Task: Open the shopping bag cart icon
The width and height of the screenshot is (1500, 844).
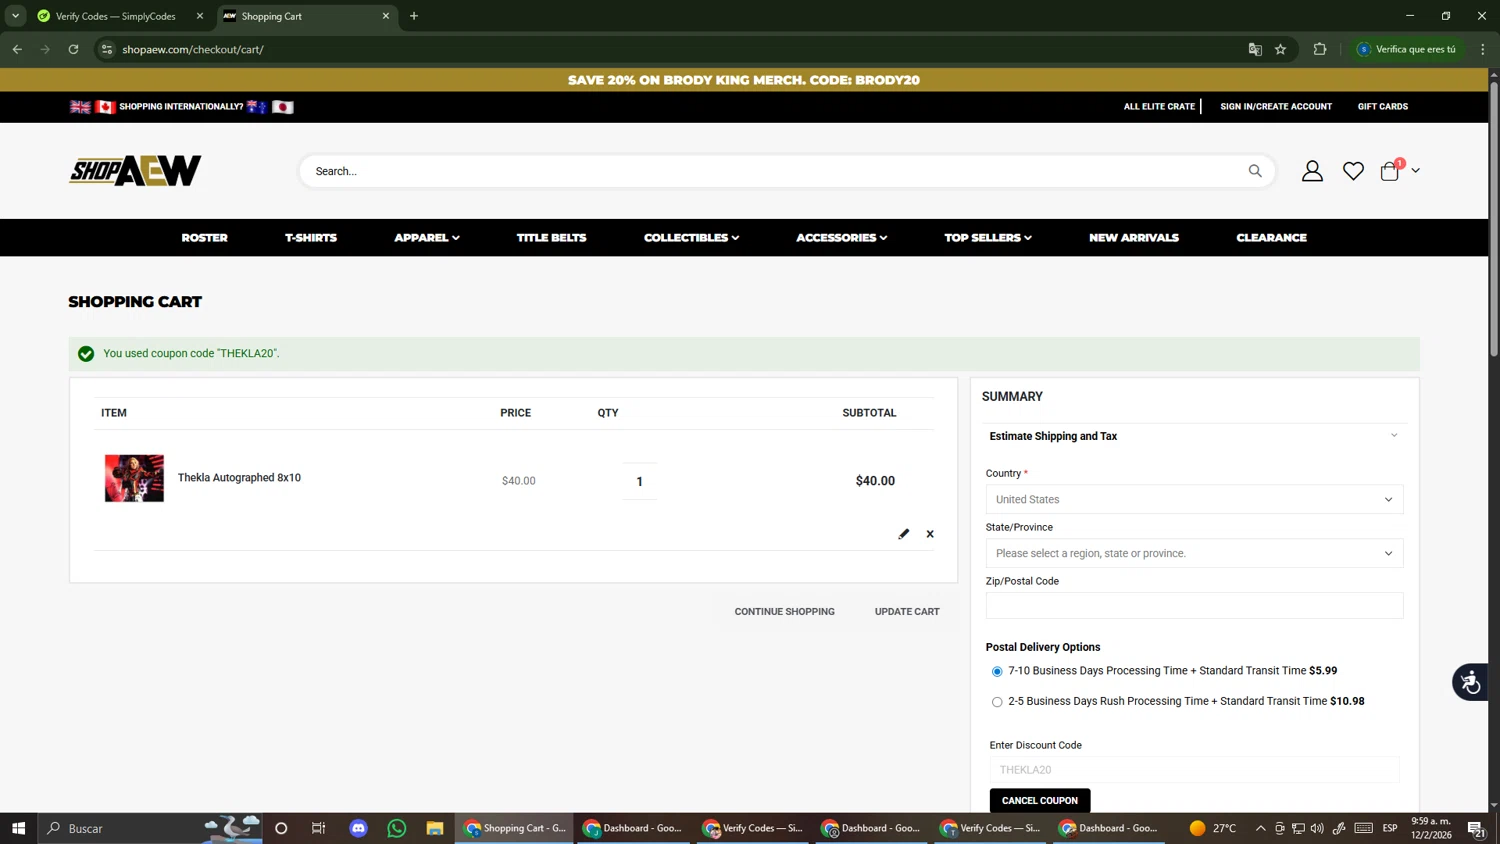Action: click(x=1390, y=171)
